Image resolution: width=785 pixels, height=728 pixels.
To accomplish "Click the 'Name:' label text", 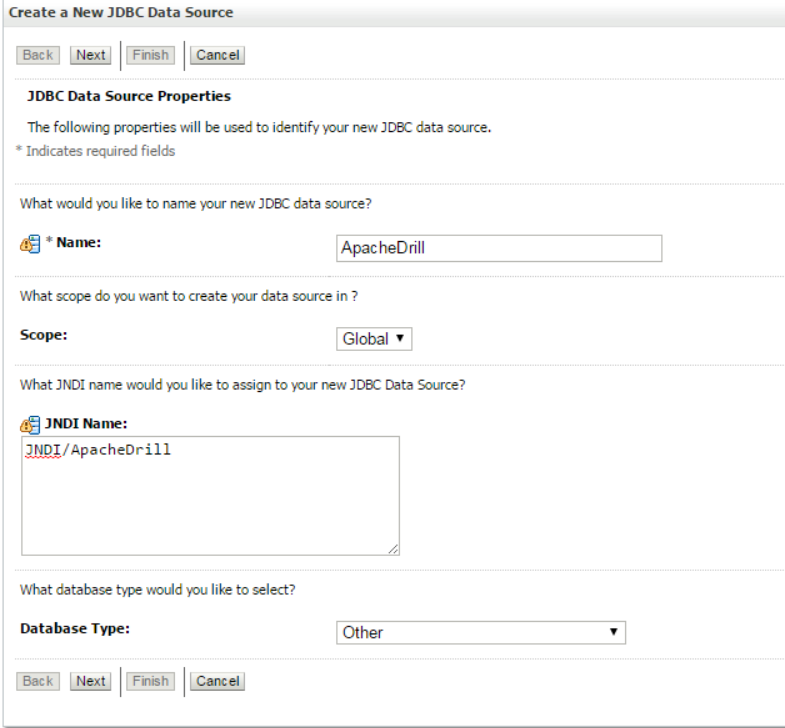I will tap(79, 242).
